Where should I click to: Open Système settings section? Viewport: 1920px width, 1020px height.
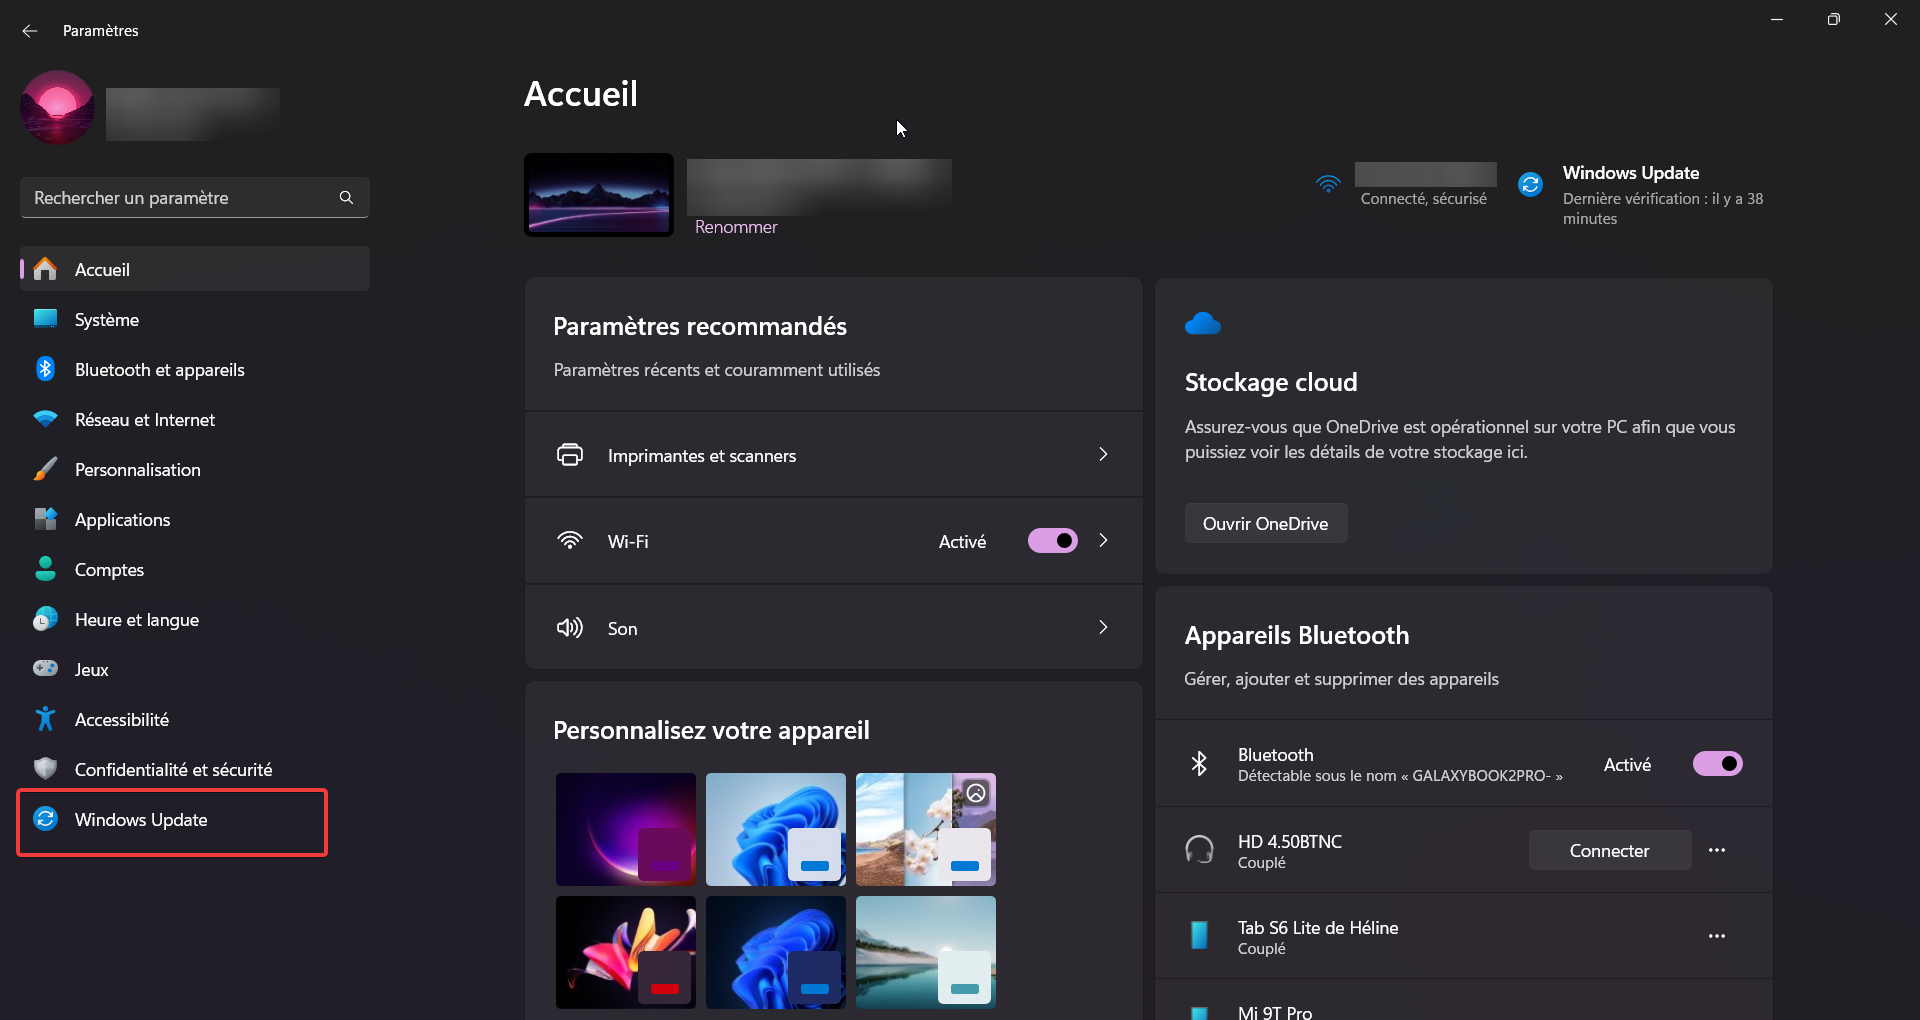point(195,319)
